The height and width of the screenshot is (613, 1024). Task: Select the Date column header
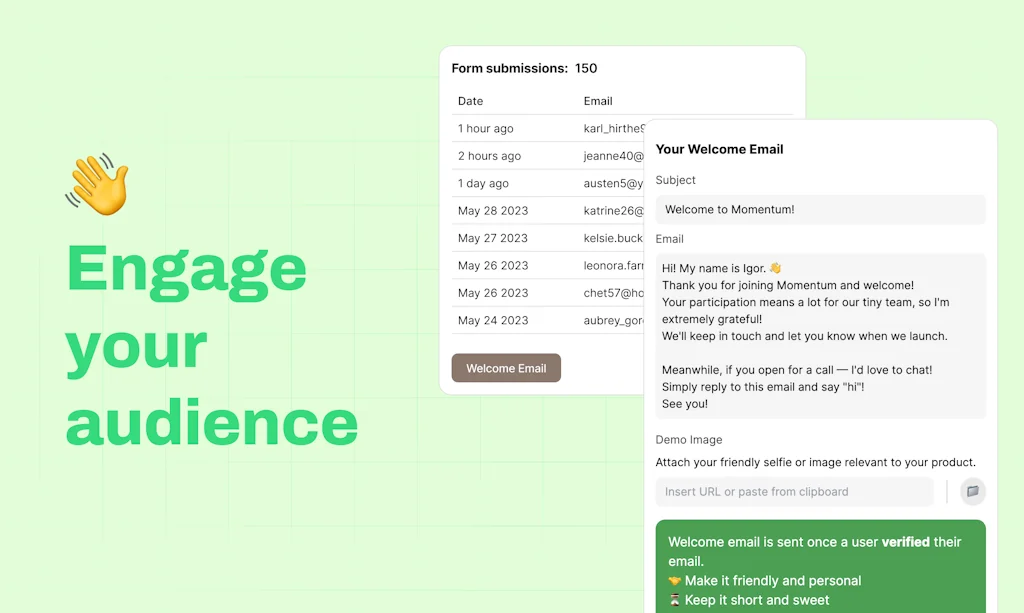tap(470, 101)
